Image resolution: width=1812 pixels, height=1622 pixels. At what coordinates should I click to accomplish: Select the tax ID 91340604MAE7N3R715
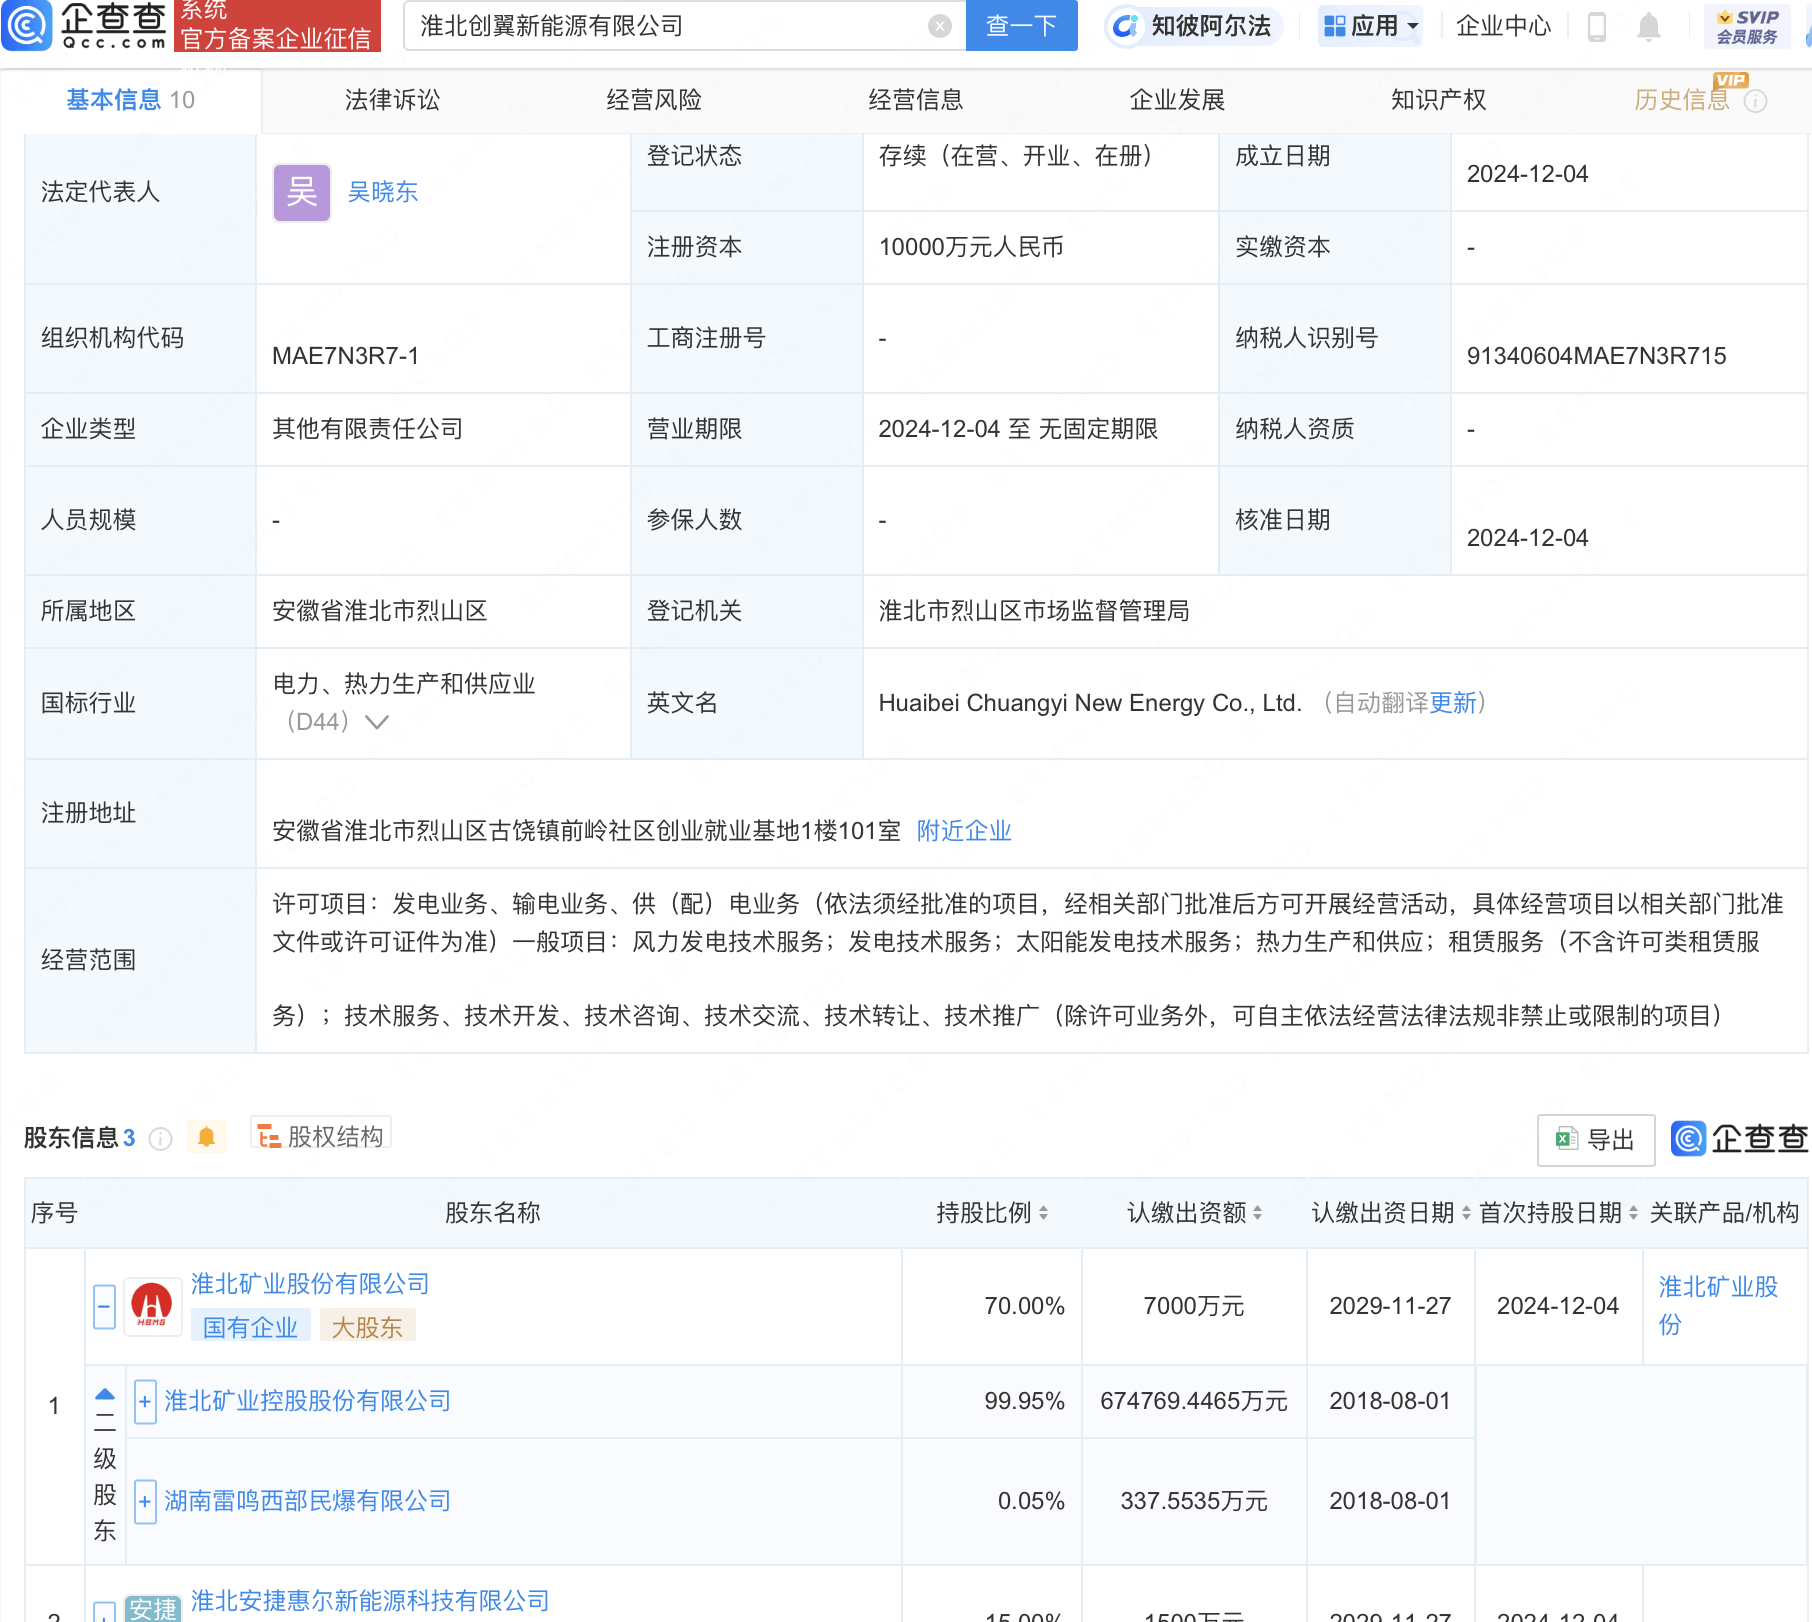click(1596, 356)
